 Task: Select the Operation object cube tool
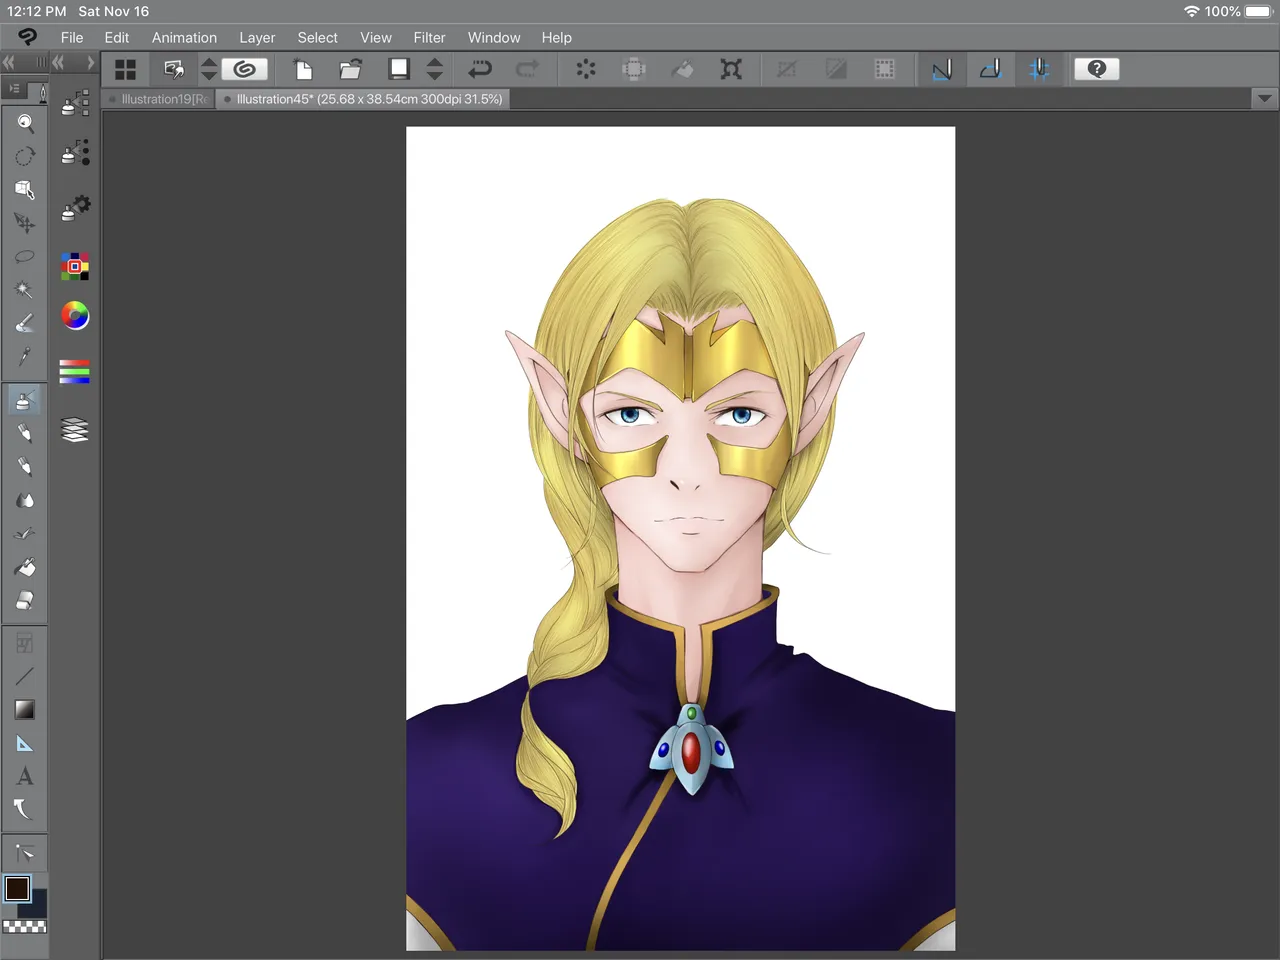[25, 189]
